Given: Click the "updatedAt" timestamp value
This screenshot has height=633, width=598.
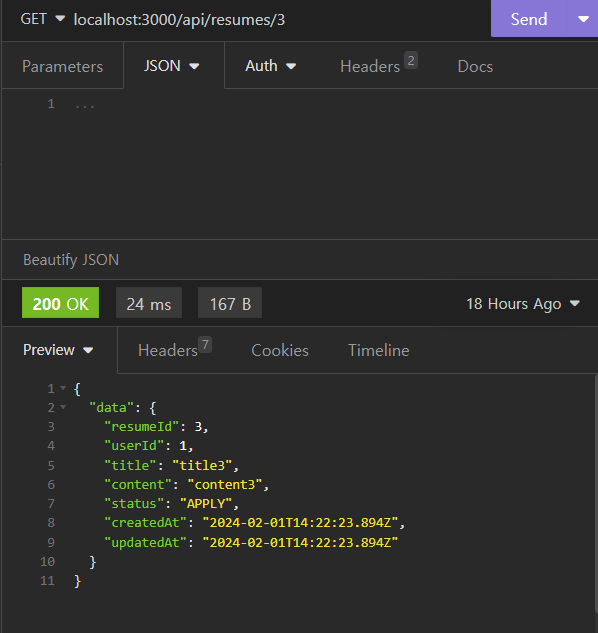Looking at the screenshot, I should point(300,542).
